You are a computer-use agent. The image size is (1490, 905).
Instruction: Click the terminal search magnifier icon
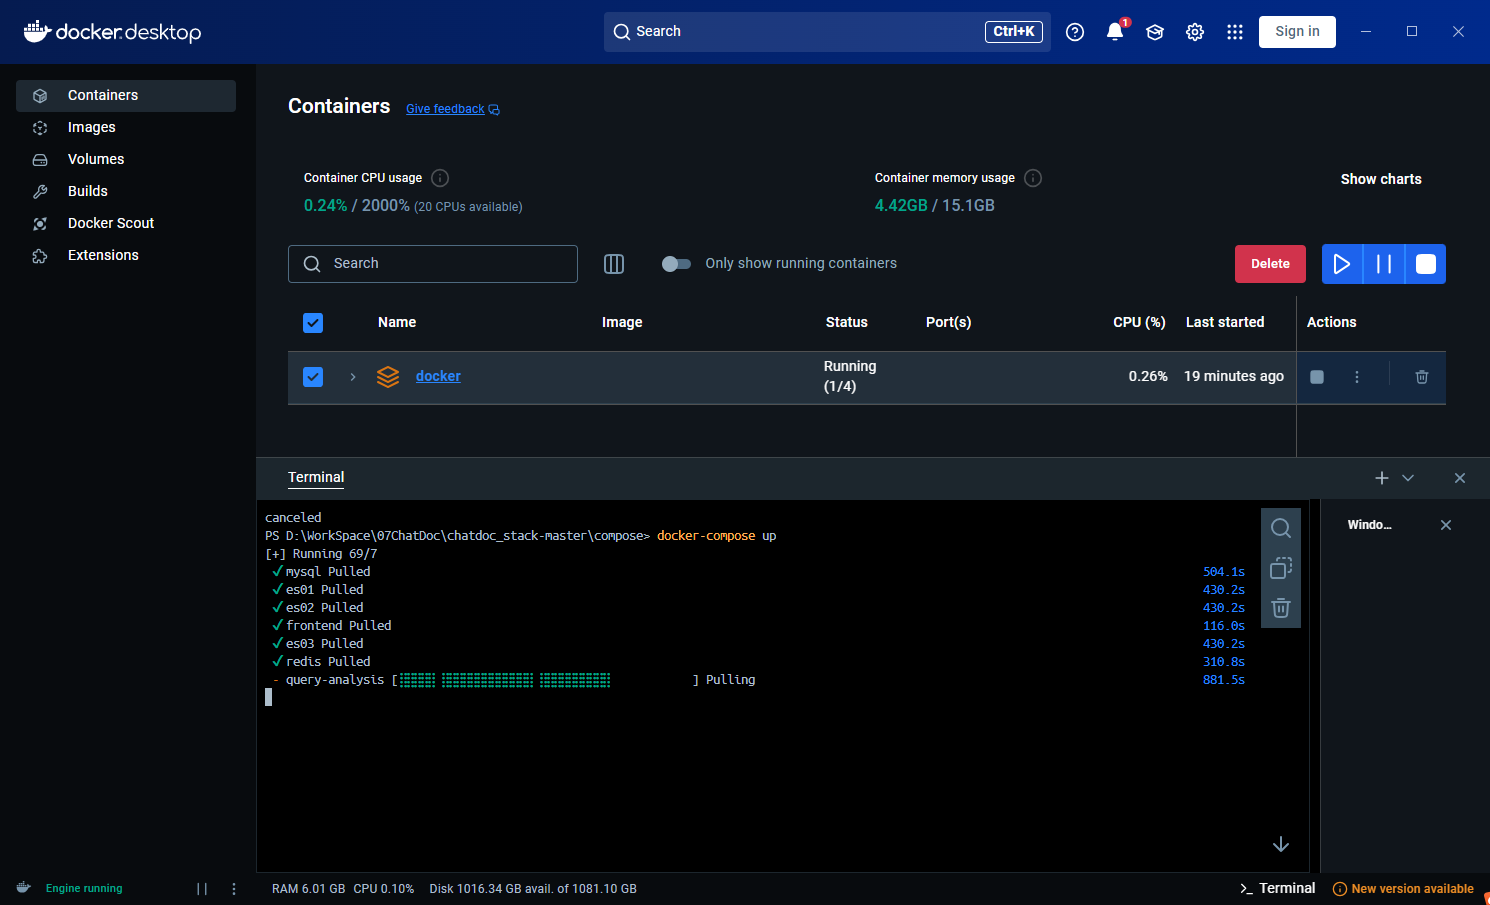click(1281, 528)
